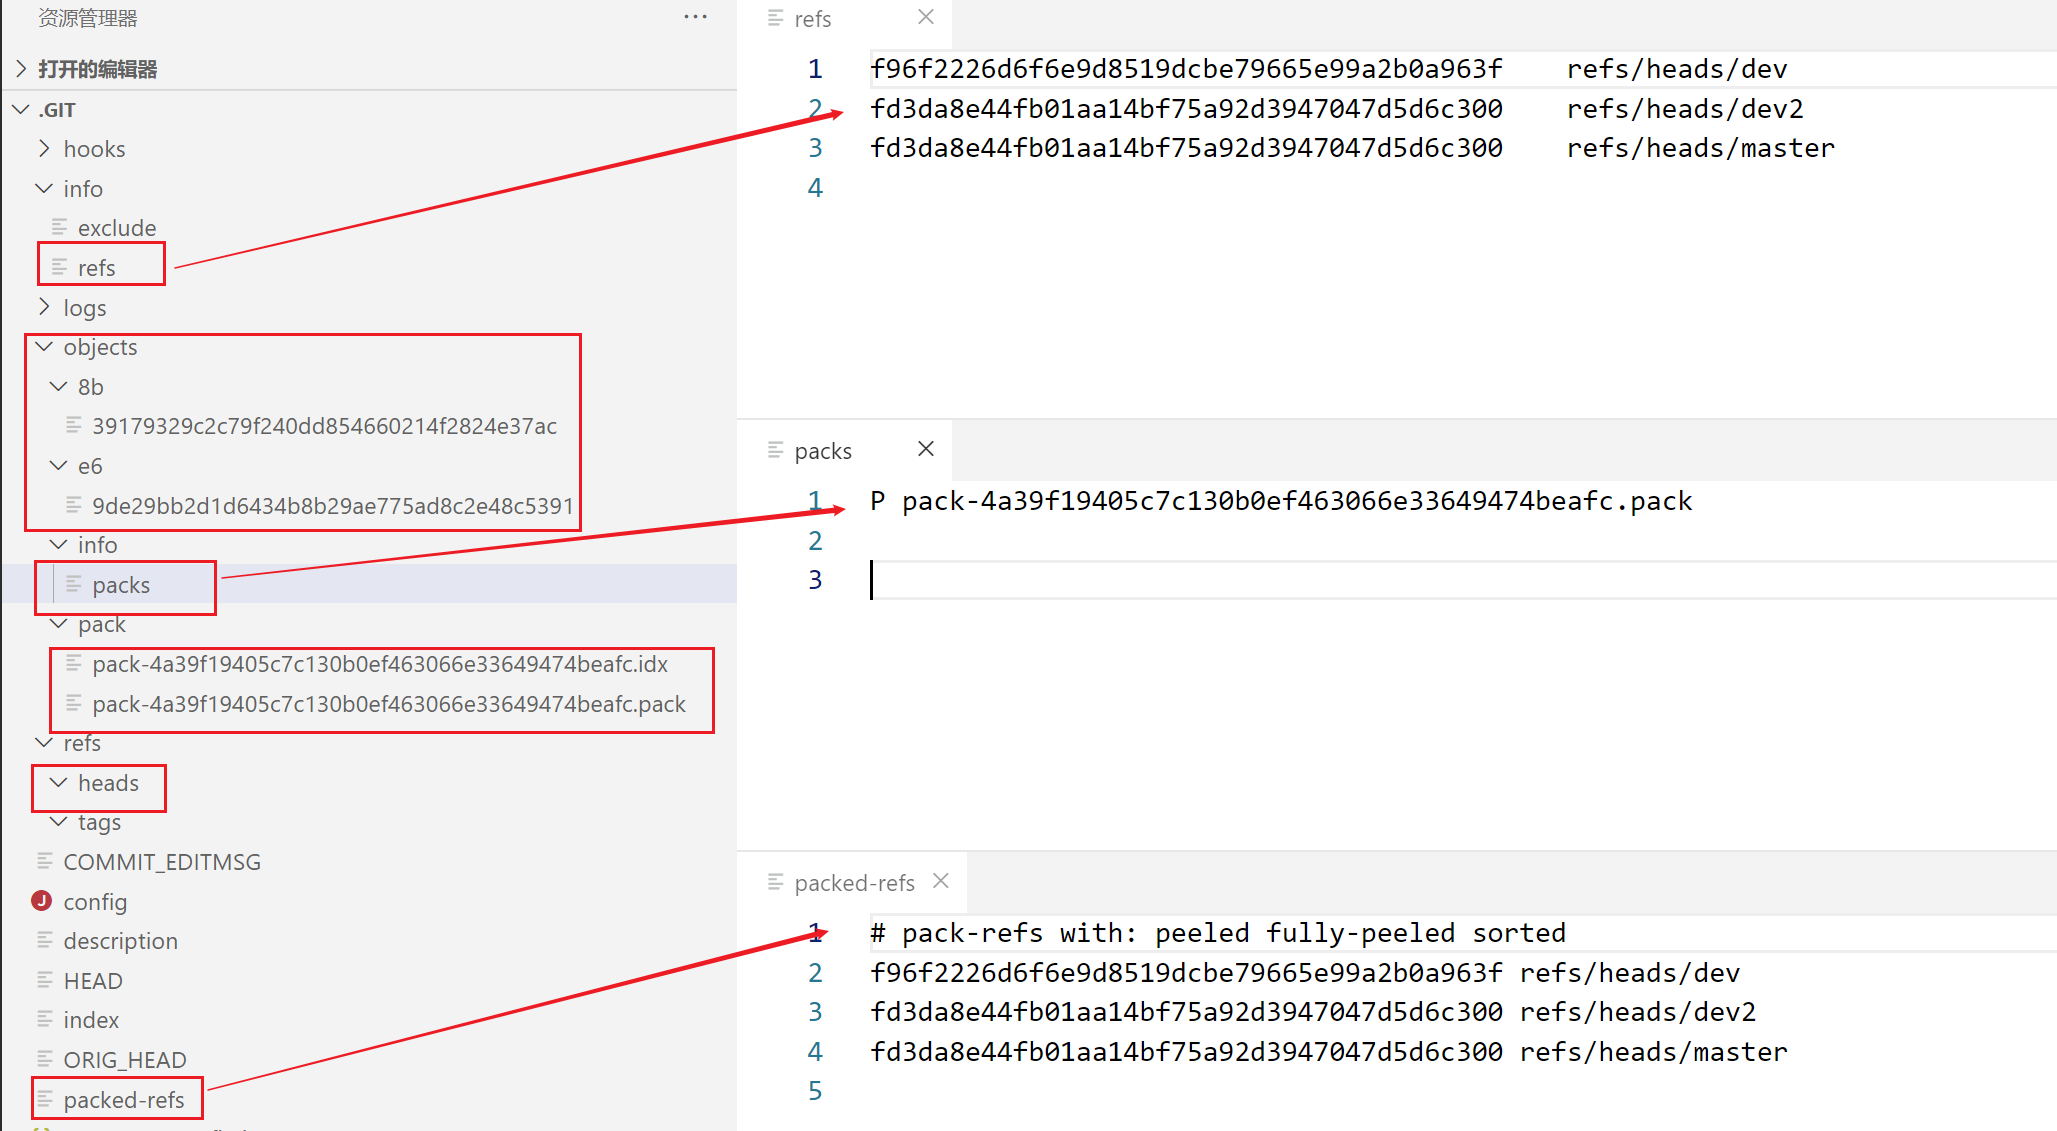Open the explorer more actions ellipsis menu

[695, 18]
